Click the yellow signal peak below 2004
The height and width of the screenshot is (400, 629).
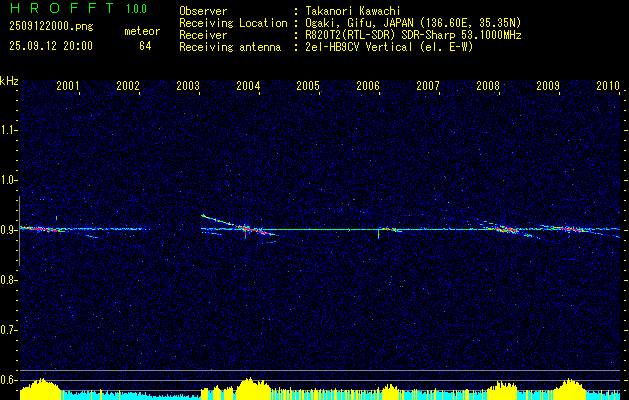coord(252,388)
